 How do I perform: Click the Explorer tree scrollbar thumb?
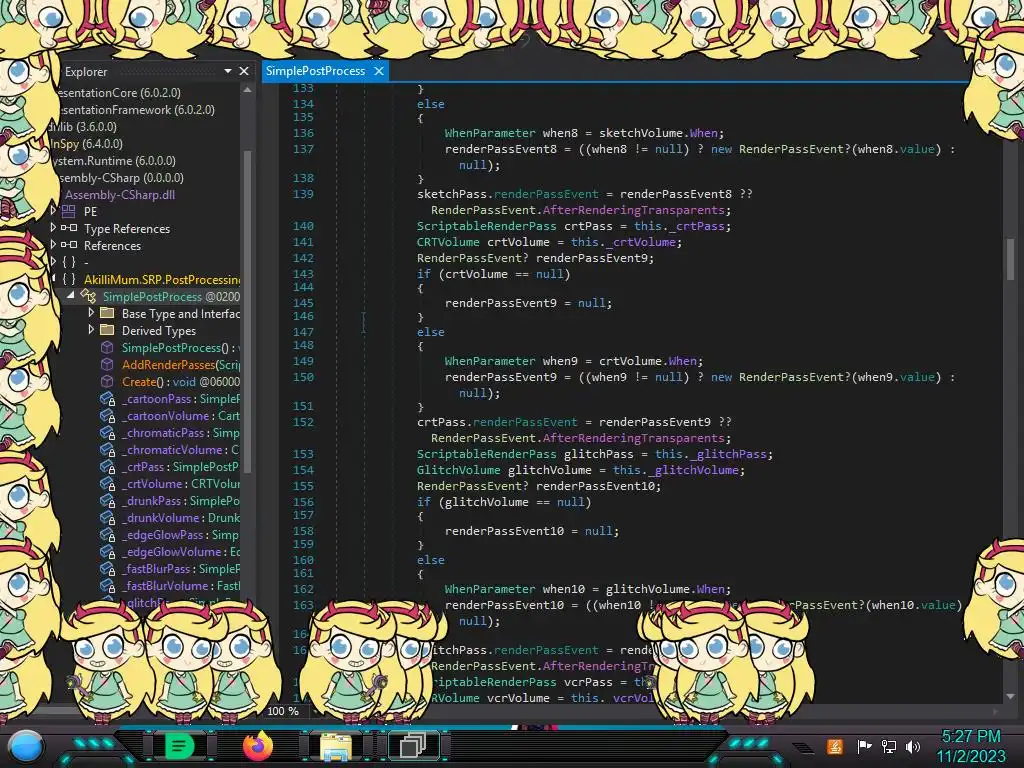tap(248, 312)
